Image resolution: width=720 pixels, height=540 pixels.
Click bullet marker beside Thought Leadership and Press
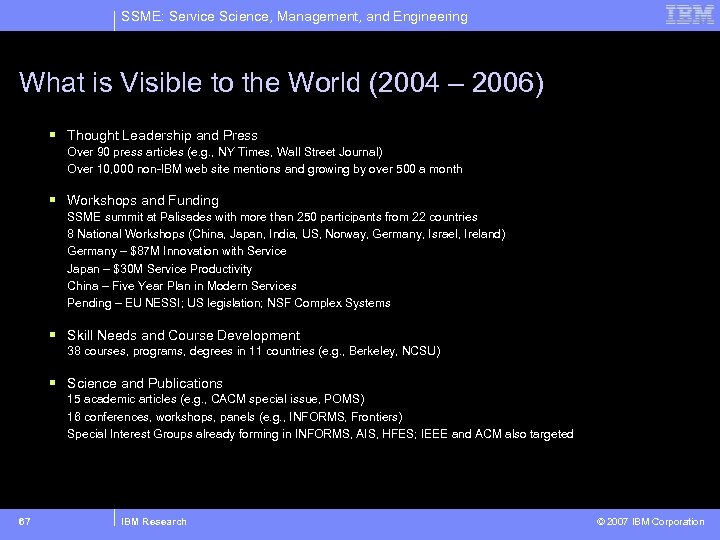(x=53, y=135)
